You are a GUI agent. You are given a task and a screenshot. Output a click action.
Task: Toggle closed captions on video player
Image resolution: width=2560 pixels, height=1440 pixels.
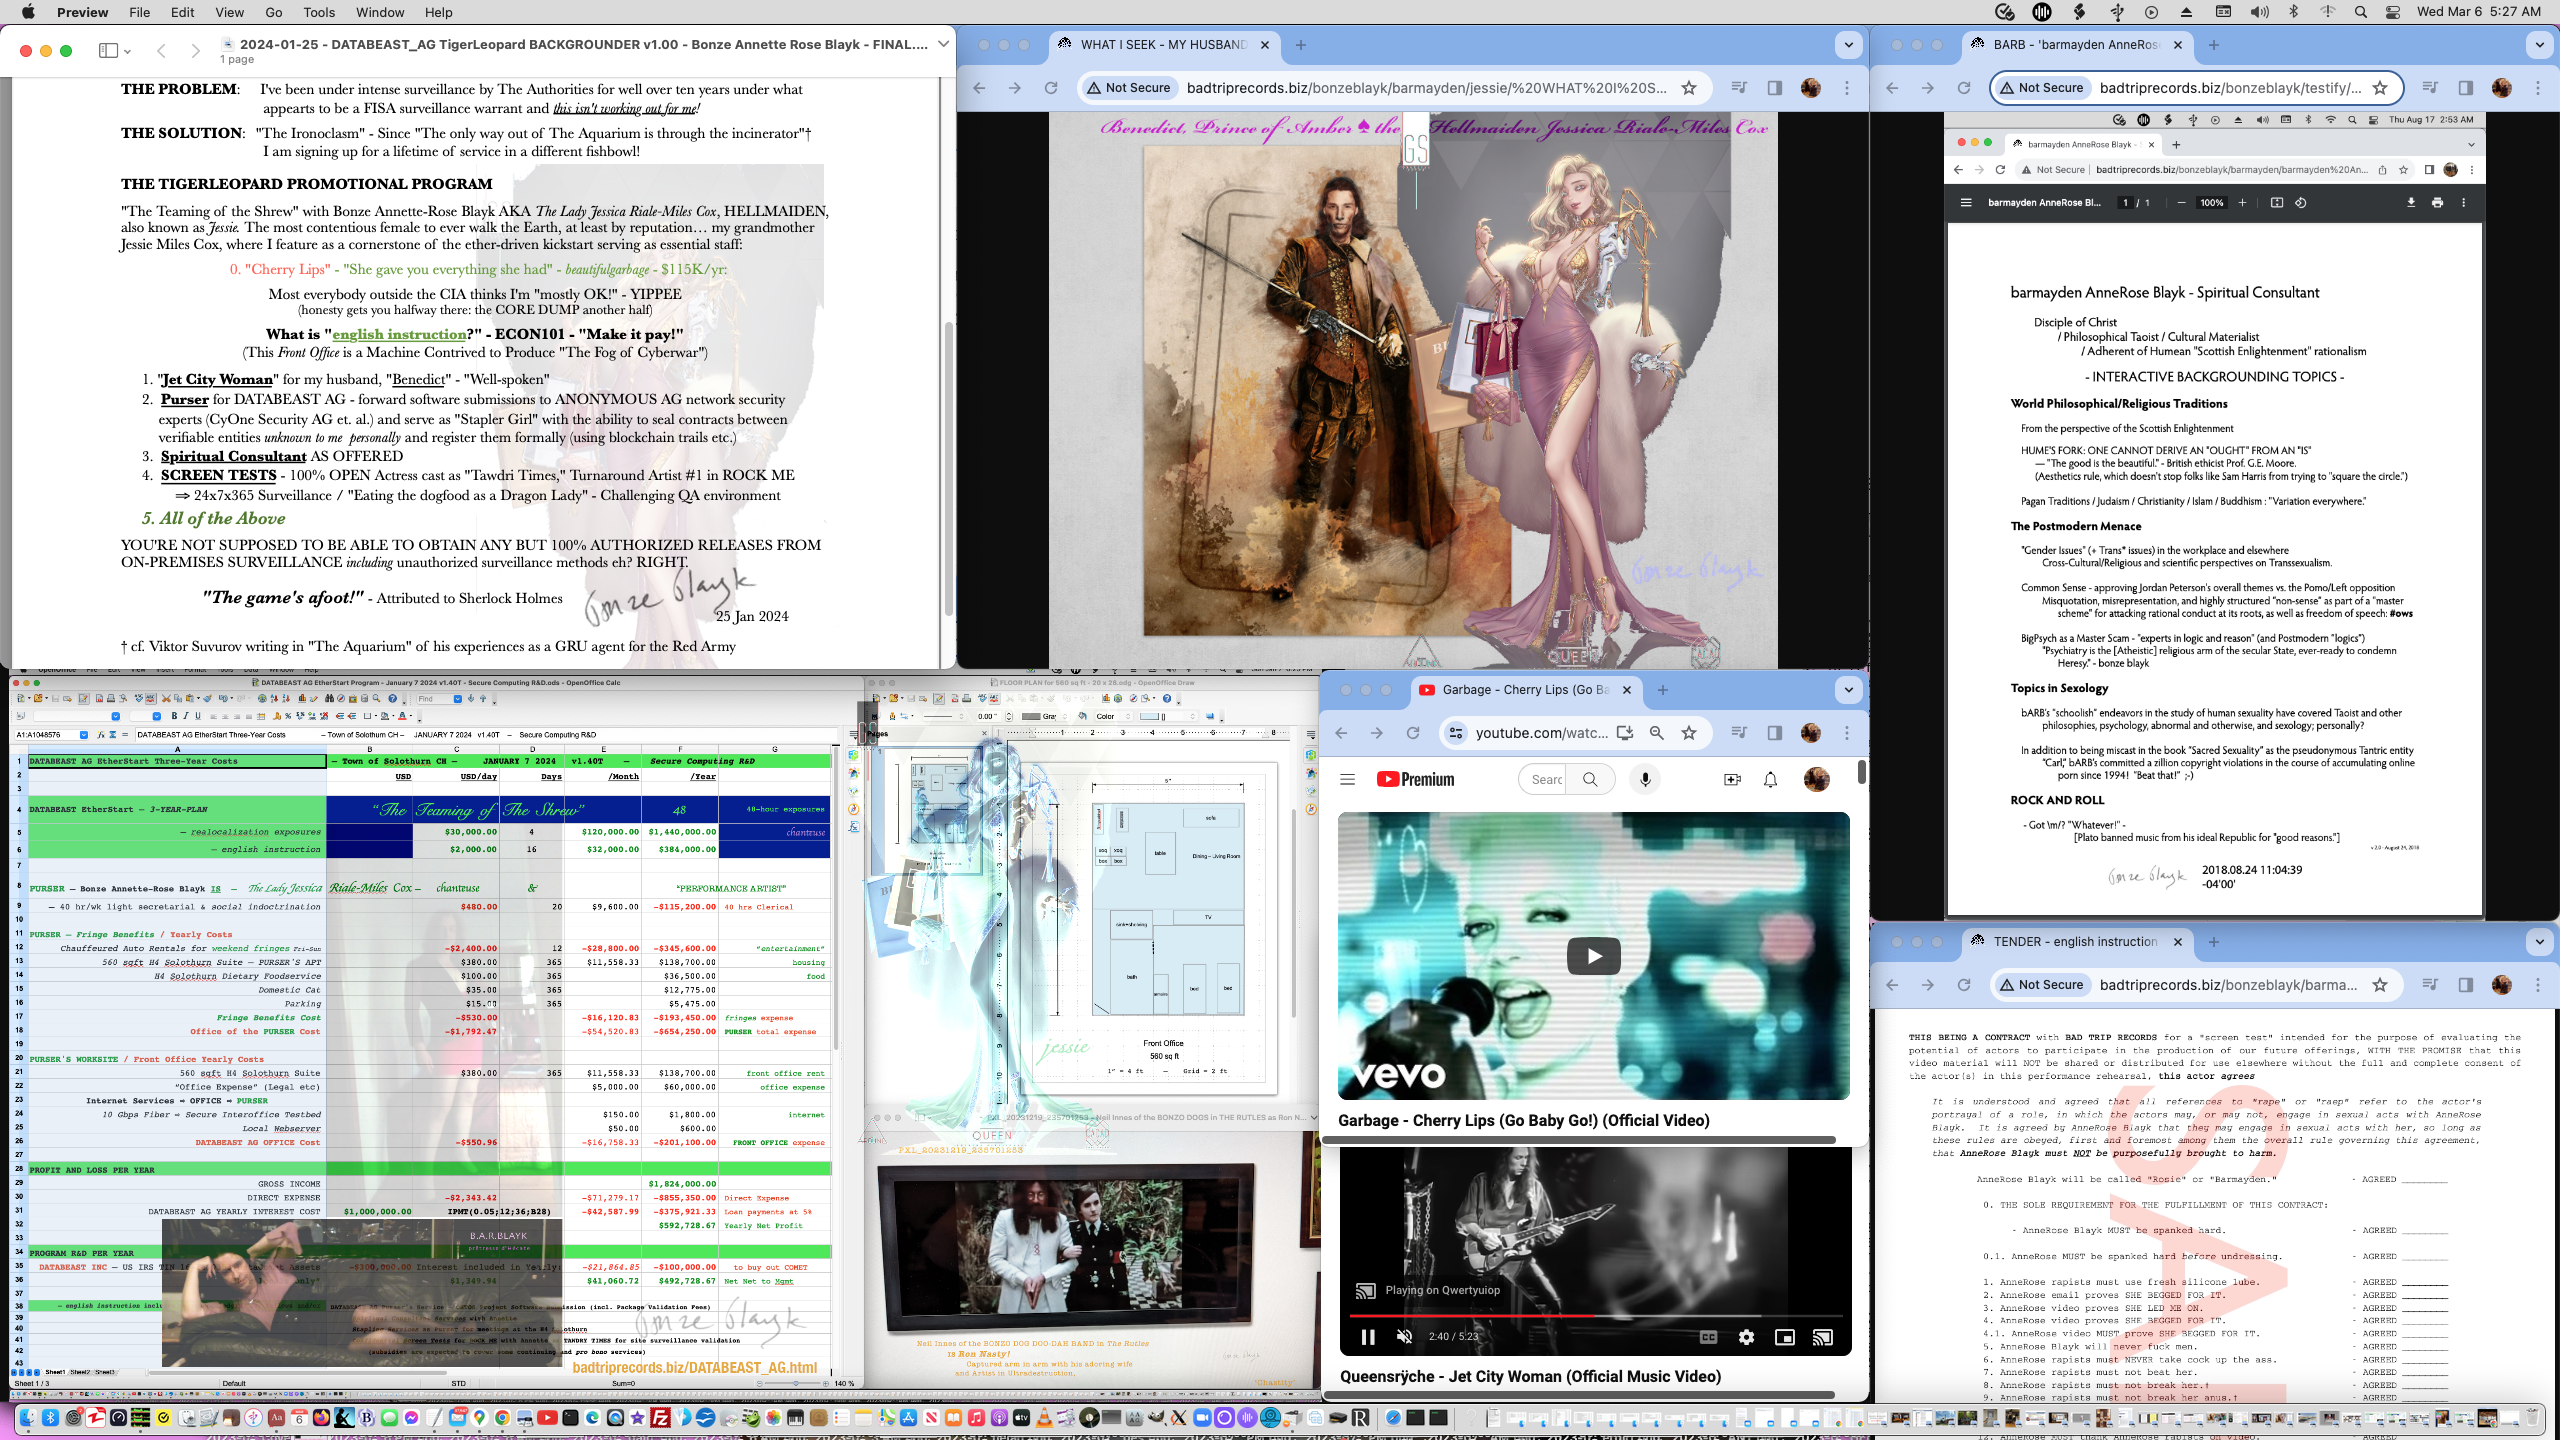[1708, 1337]
